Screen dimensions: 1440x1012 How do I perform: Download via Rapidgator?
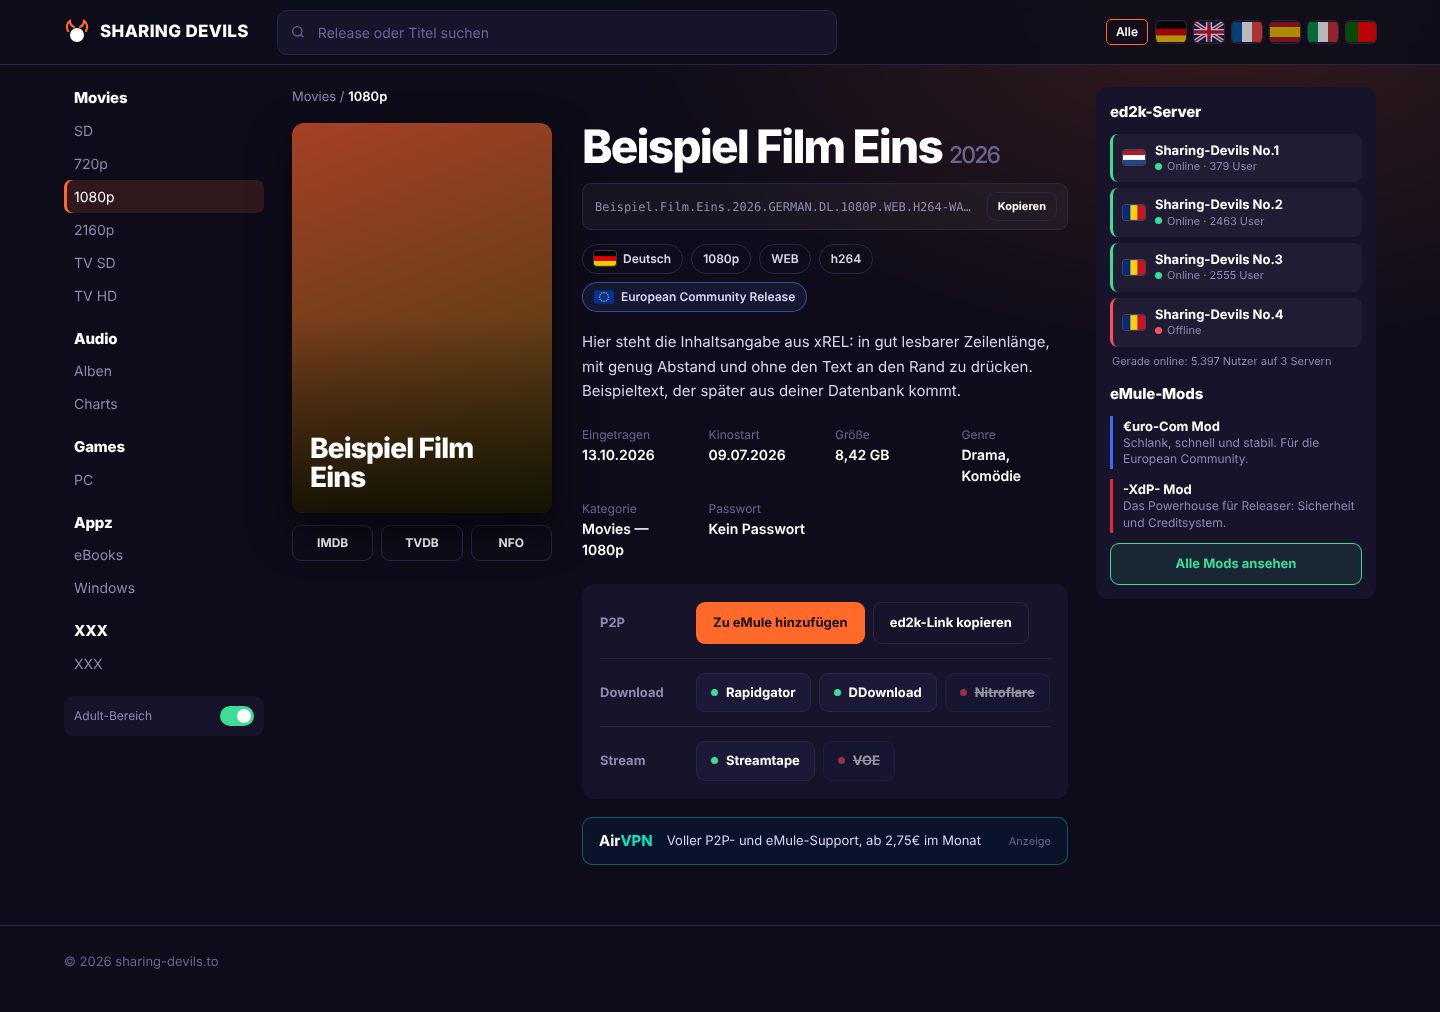tap(753, 693)
